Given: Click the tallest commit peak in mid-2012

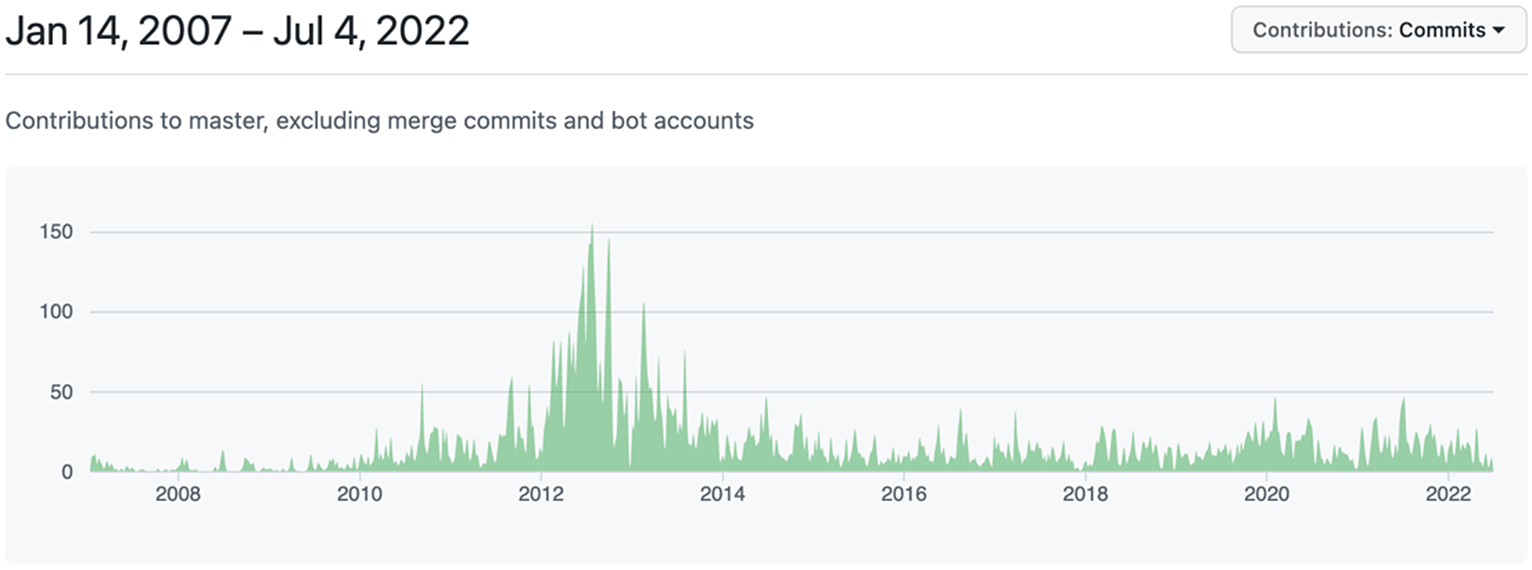Looking at the screenshot, I should click(x=591, y=232).
